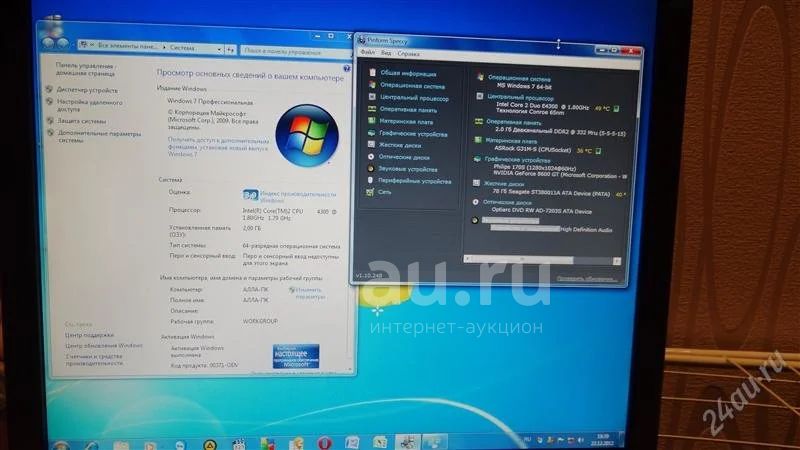Click the check for updates link in Speccy
The image size is (800, 450).
[x=587, y=279]
